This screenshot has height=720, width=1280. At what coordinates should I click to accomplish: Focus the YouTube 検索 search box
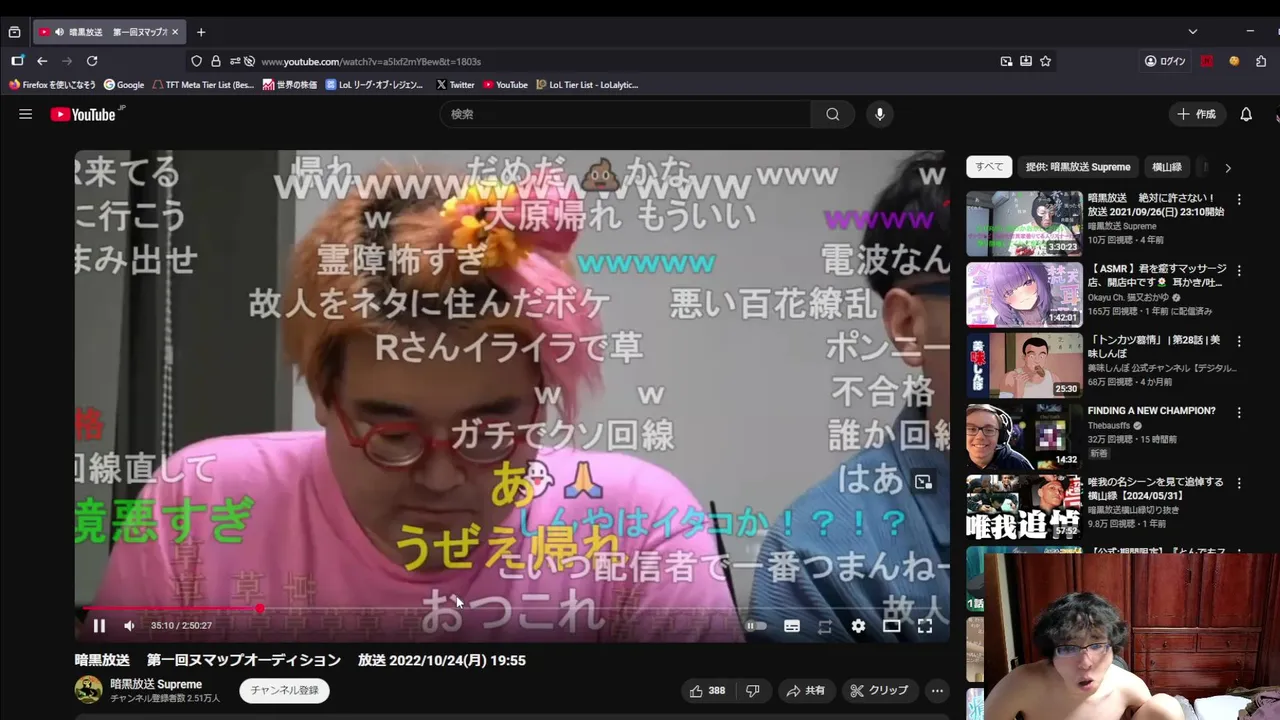625,114
